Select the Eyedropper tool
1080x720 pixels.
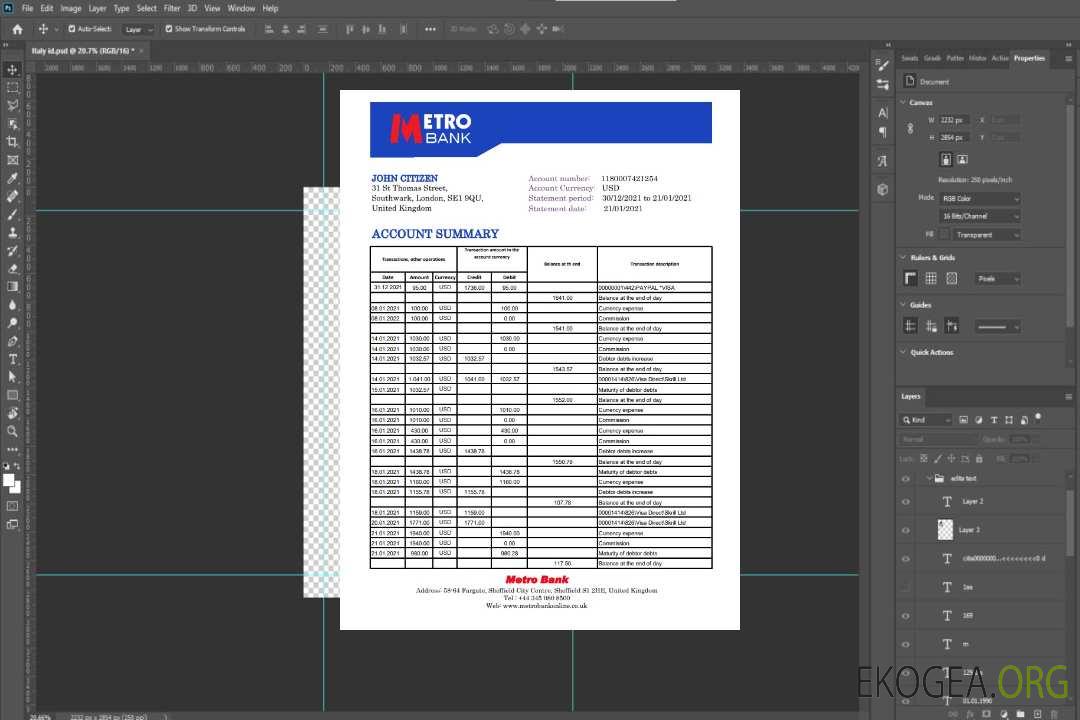[12, 178]
